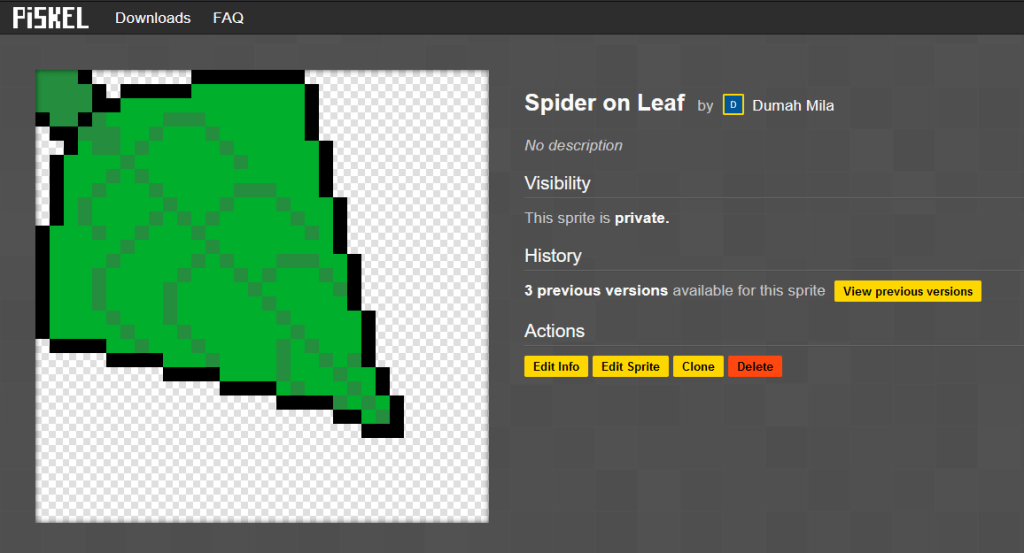This screenshot has height=553, width=1024.
Task: Click the 3 previous versions text
Action: point(596,291)
